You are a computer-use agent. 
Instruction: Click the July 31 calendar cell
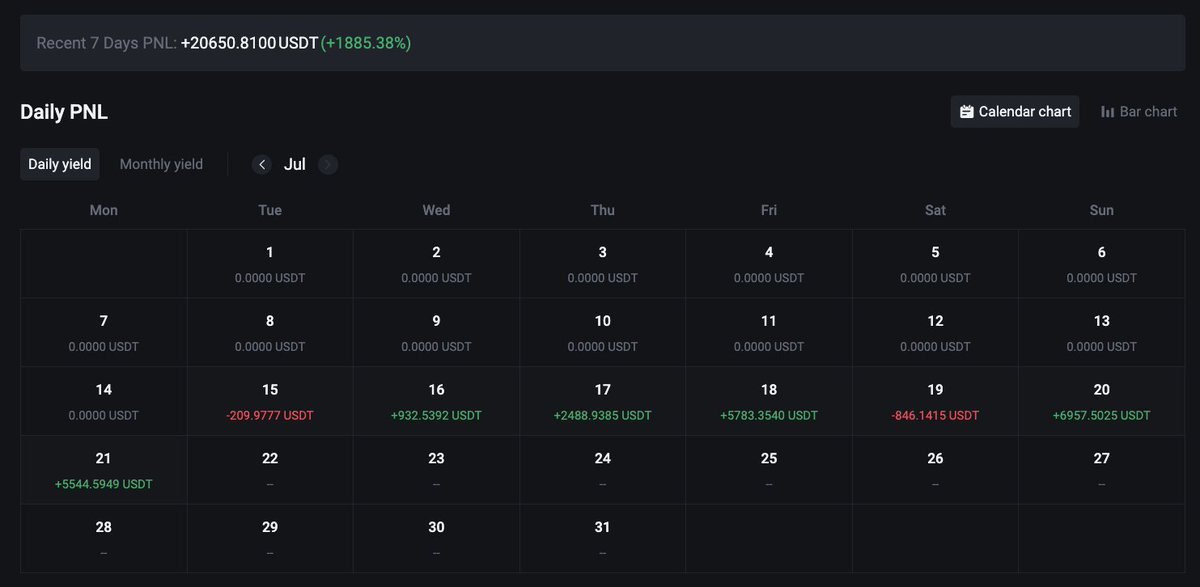[603, 538]
